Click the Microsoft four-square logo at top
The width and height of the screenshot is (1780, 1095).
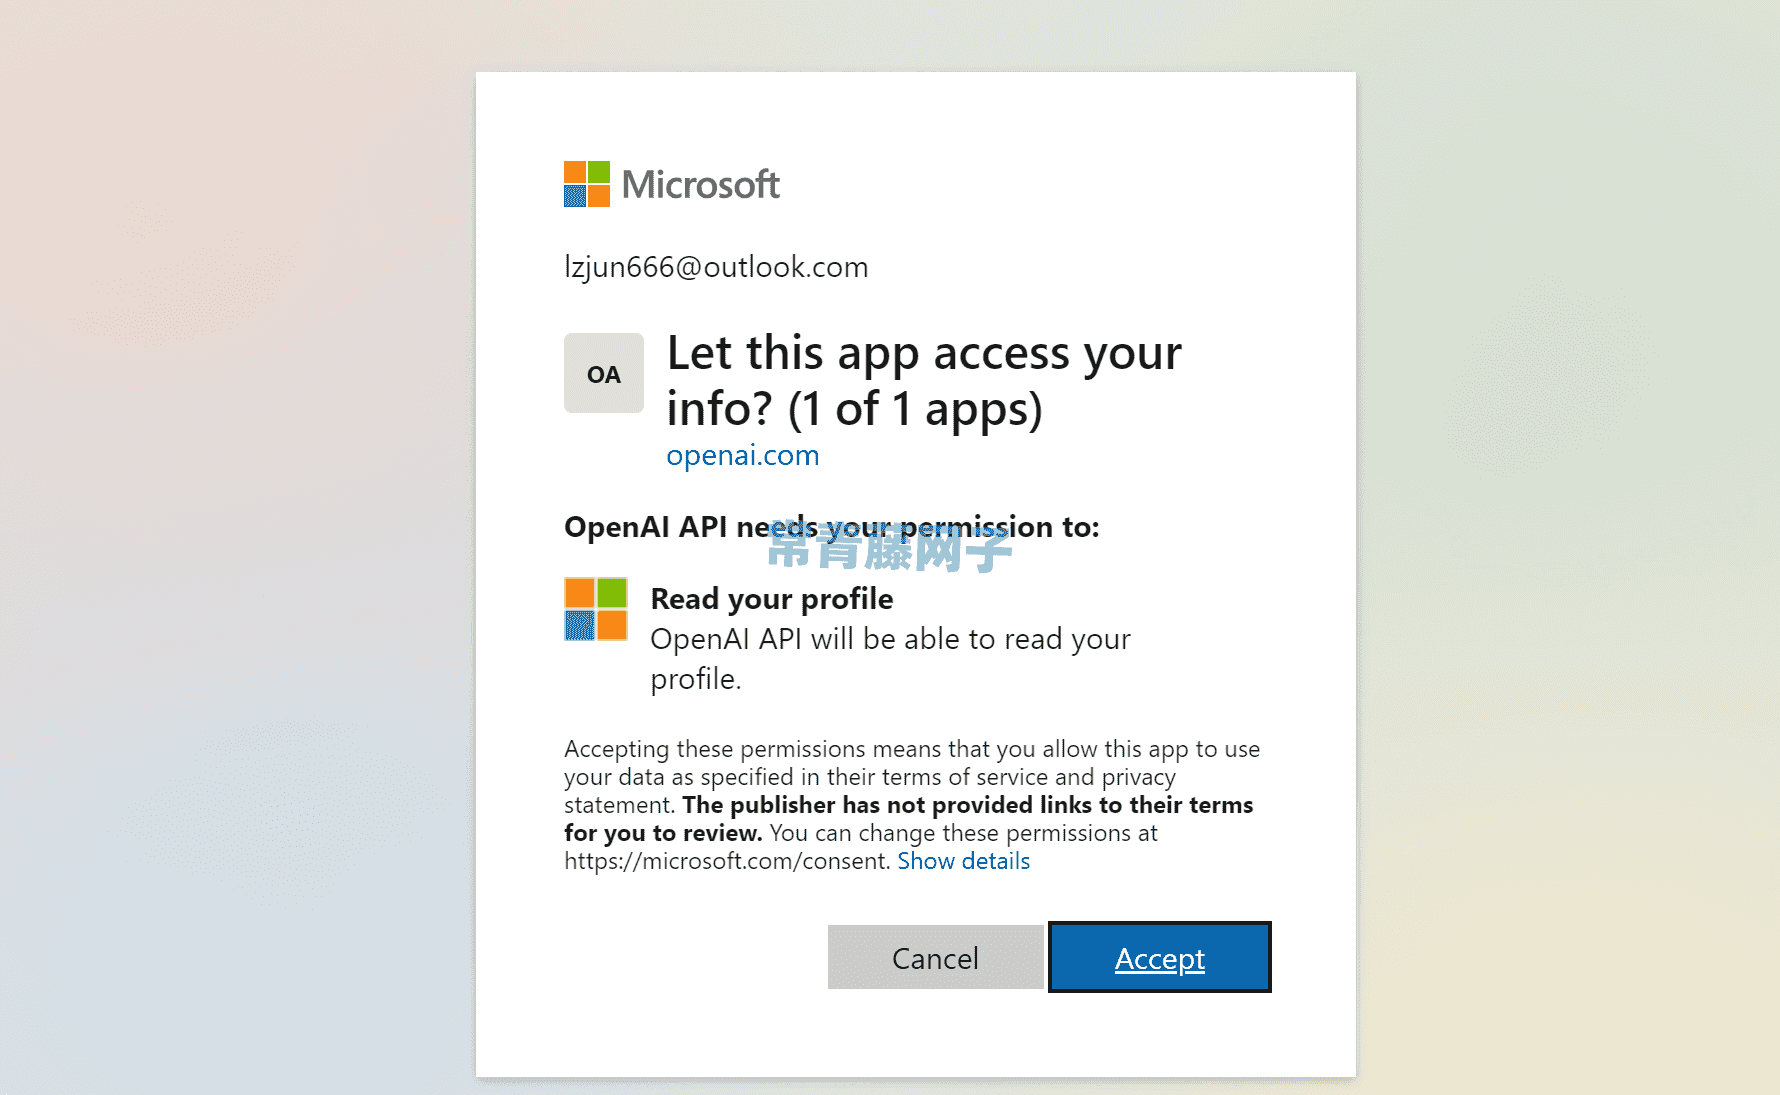pyautogui.click(x=587, y=184)
